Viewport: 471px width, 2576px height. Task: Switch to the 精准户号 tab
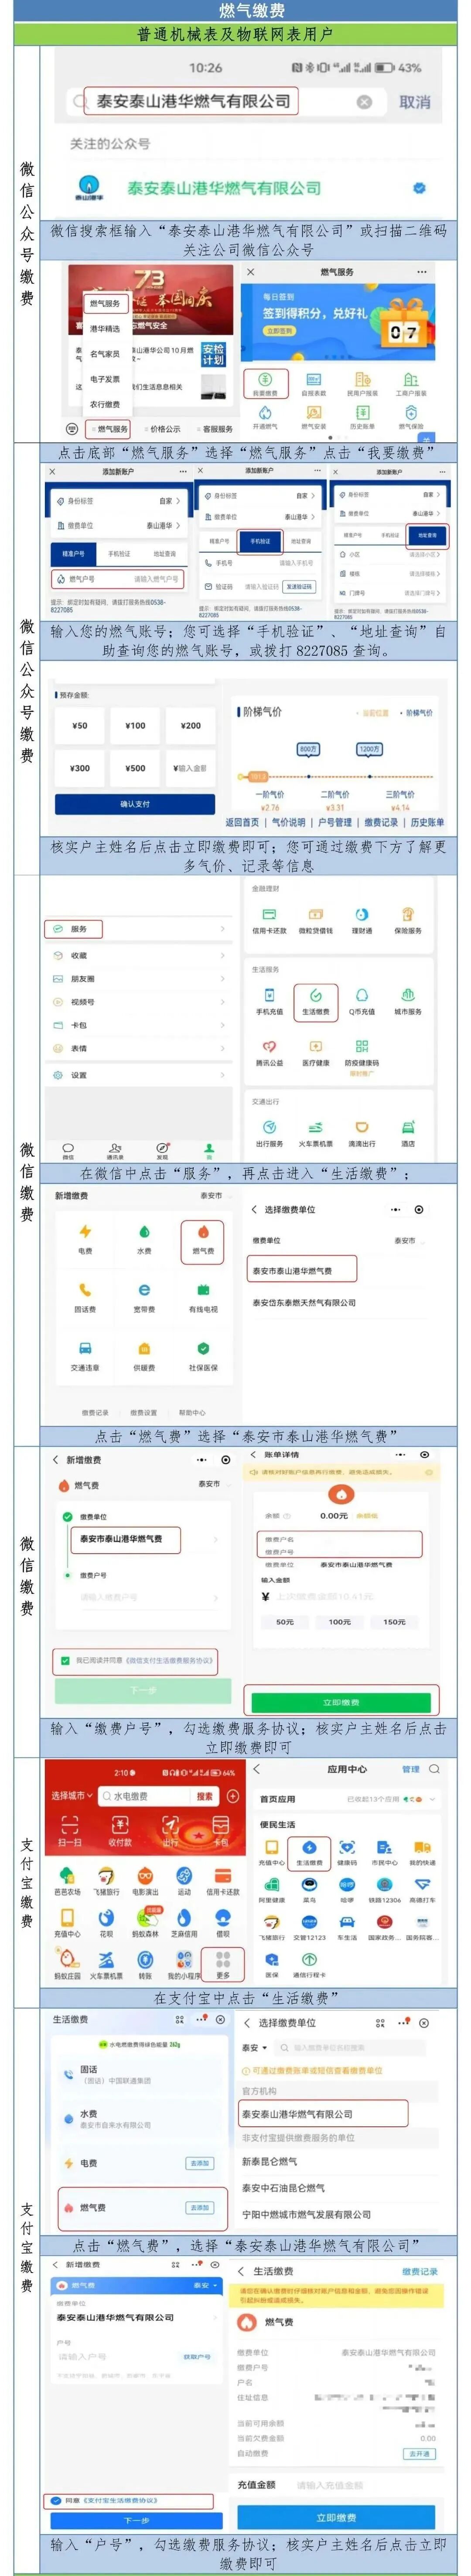pos(73,553)
